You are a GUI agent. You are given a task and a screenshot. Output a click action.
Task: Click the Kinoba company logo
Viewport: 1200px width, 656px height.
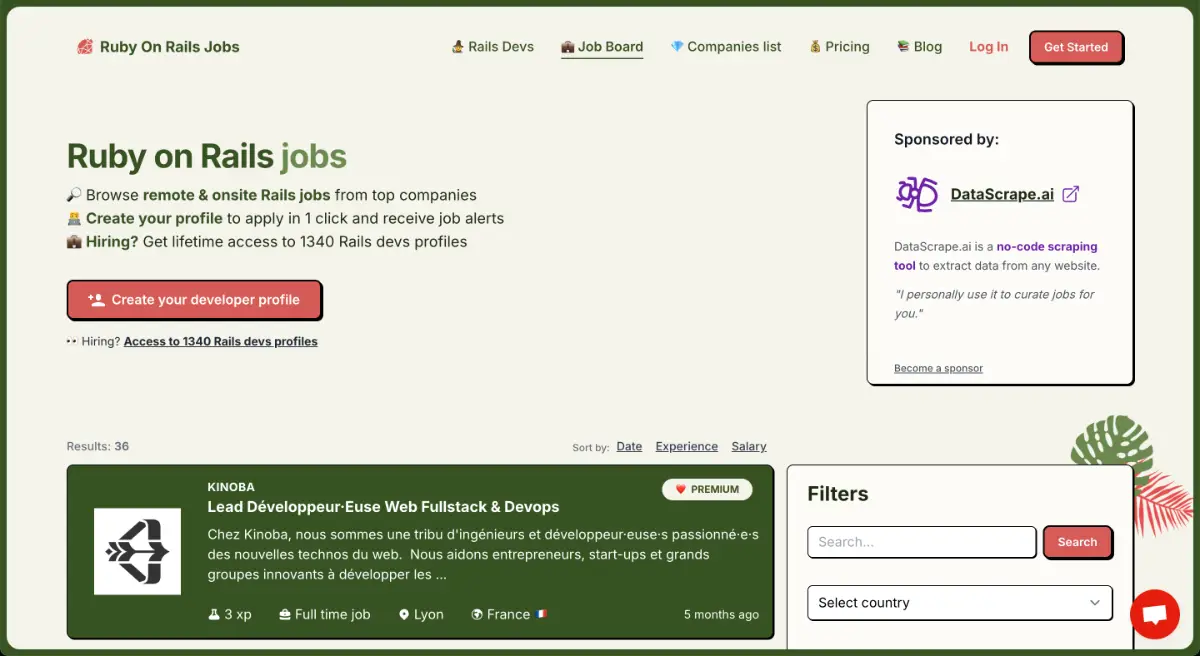click(x=137, y=551)
